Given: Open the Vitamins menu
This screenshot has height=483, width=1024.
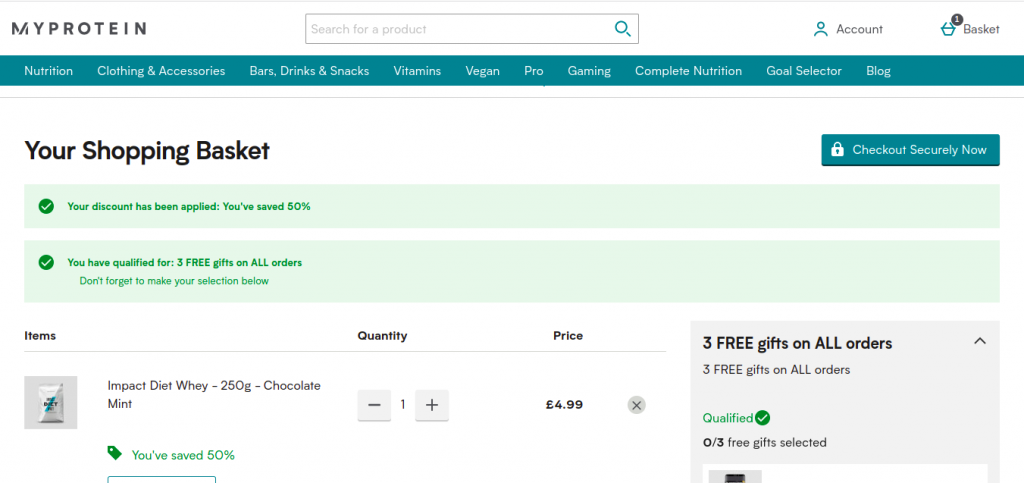Looking at the screenshot, I should click(417, 71).
